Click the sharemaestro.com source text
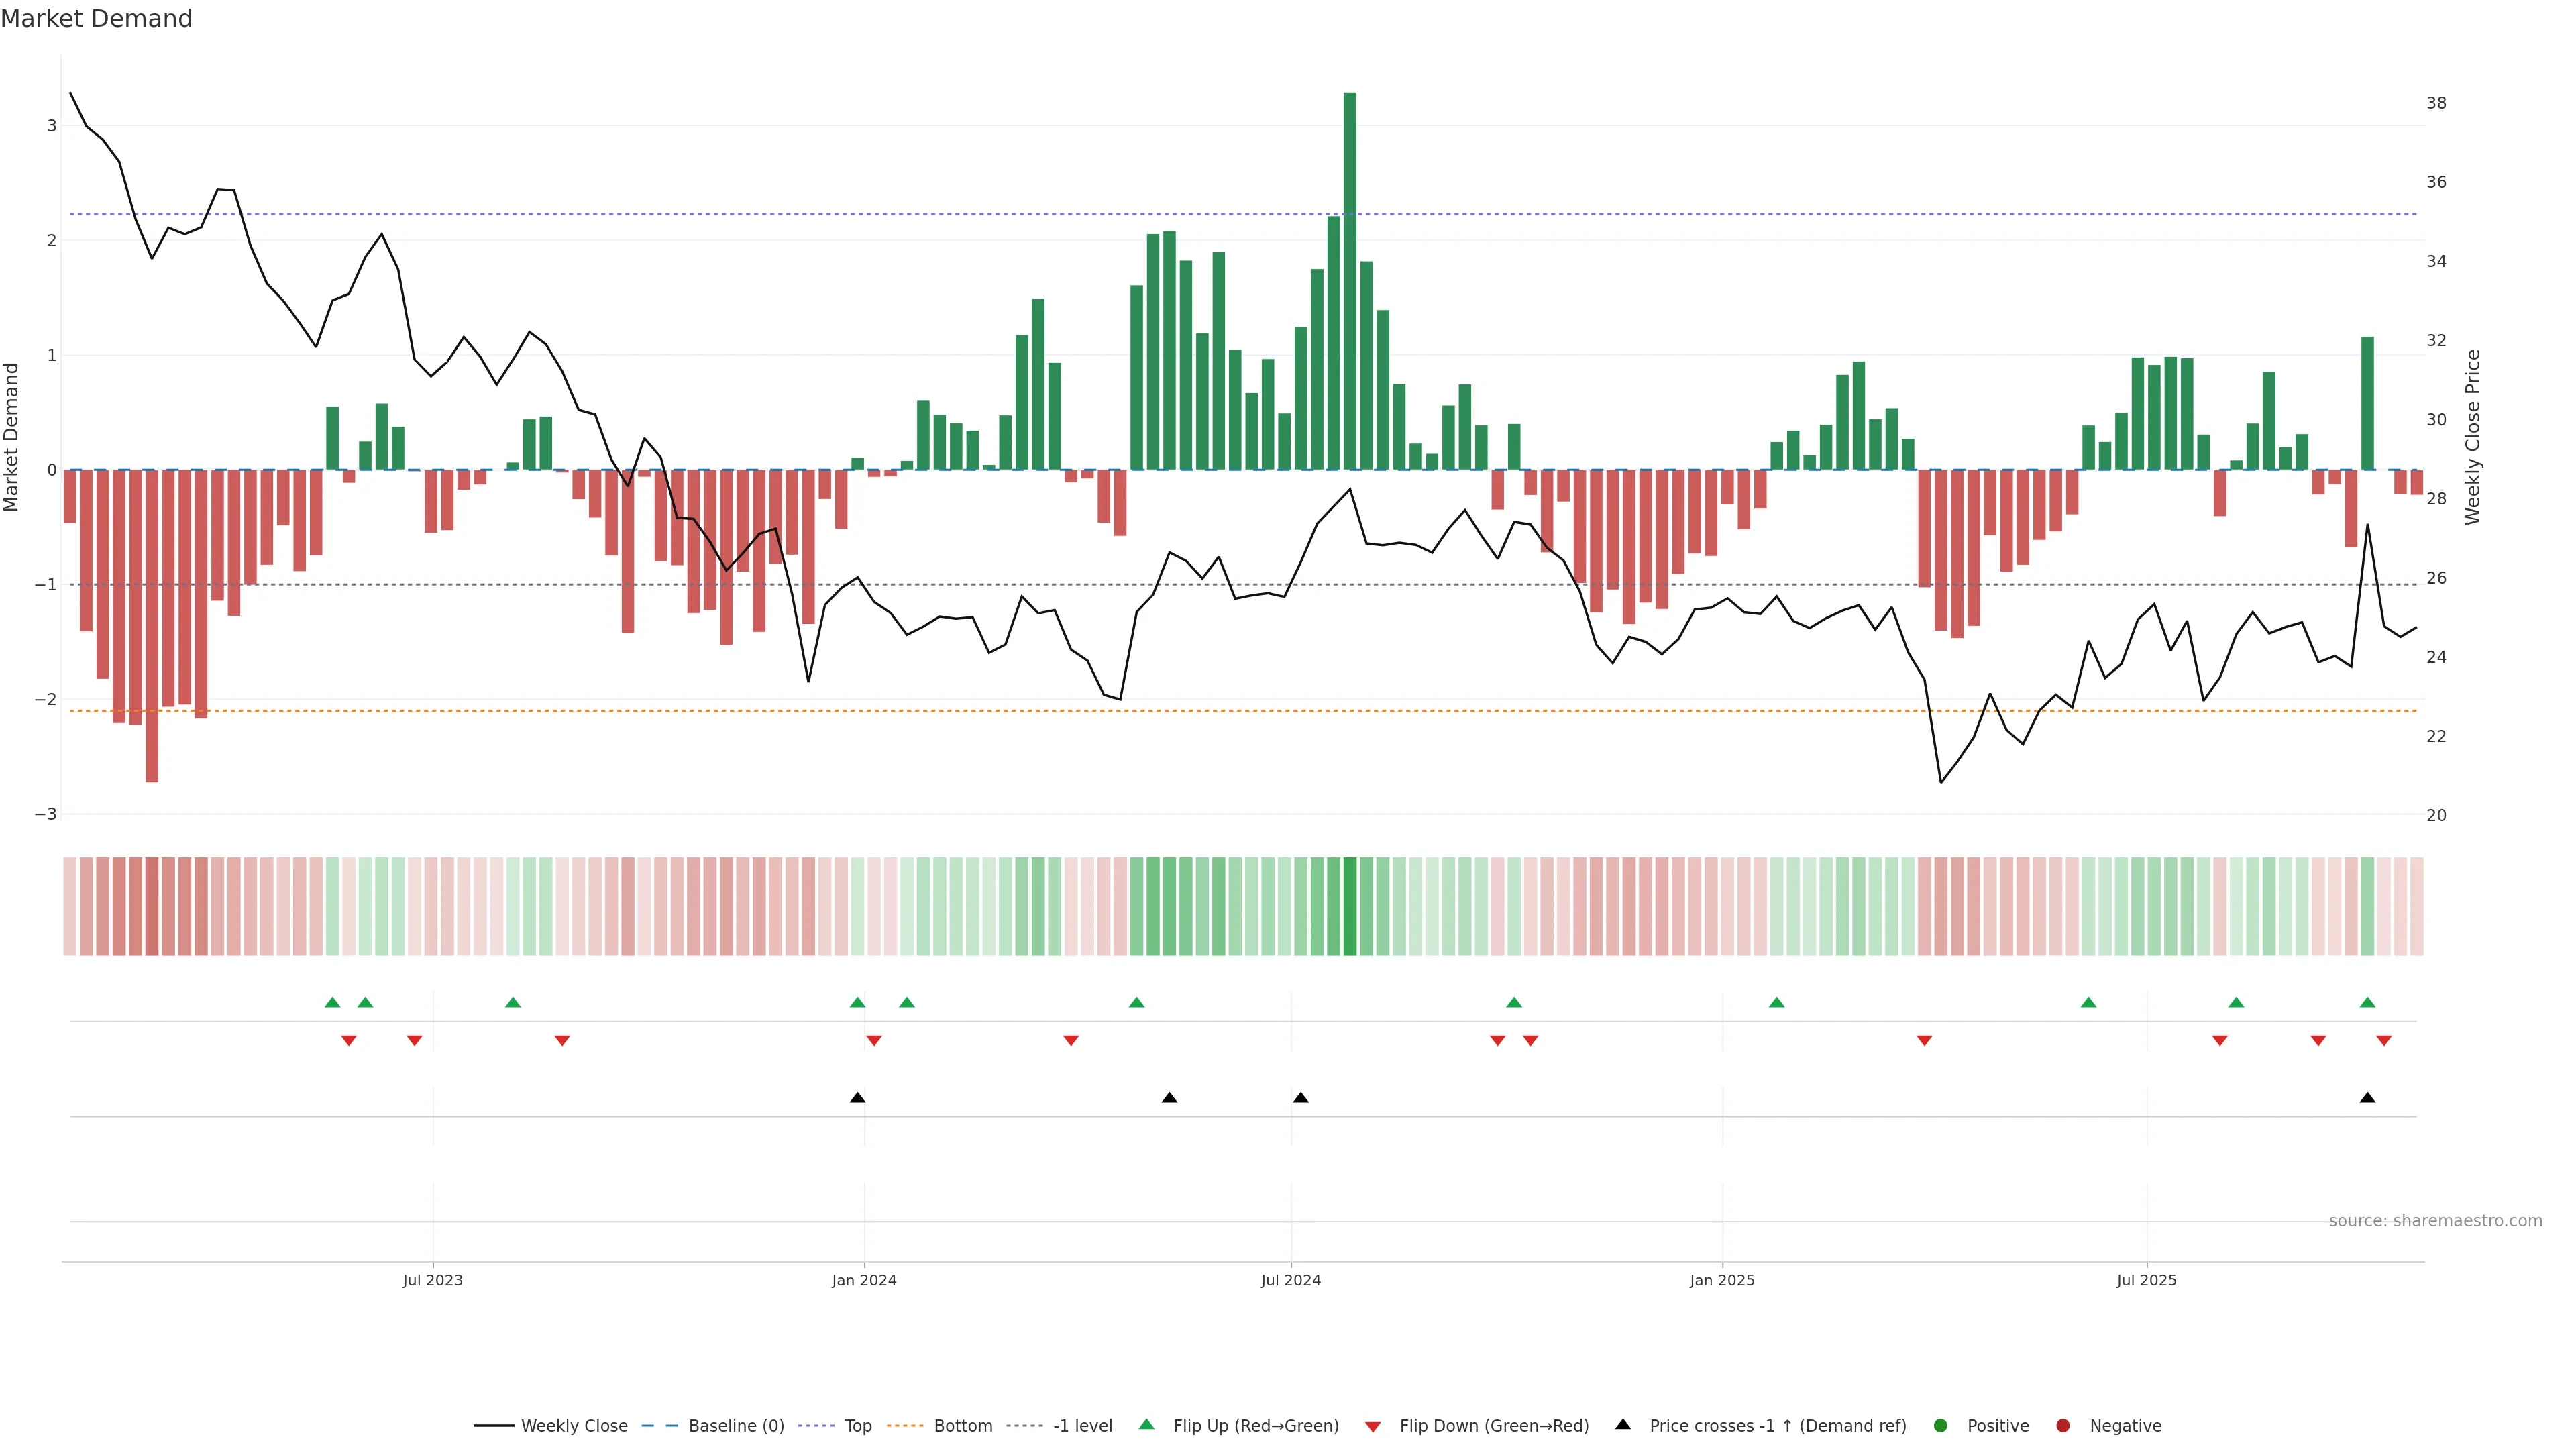 tap(2435, 1221)
